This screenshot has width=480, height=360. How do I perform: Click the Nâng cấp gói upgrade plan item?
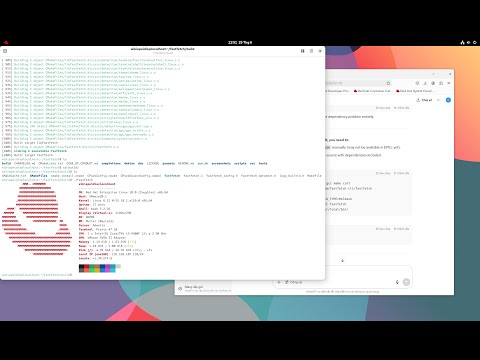point(204,289)
